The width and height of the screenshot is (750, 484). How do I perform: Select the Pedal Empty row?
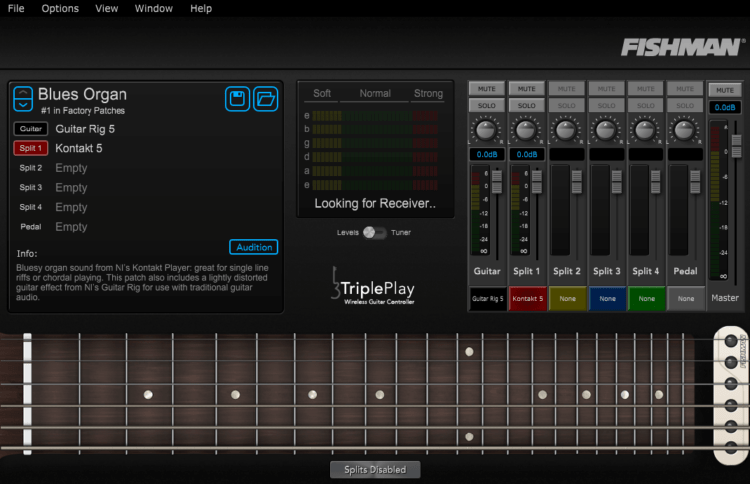145,227
